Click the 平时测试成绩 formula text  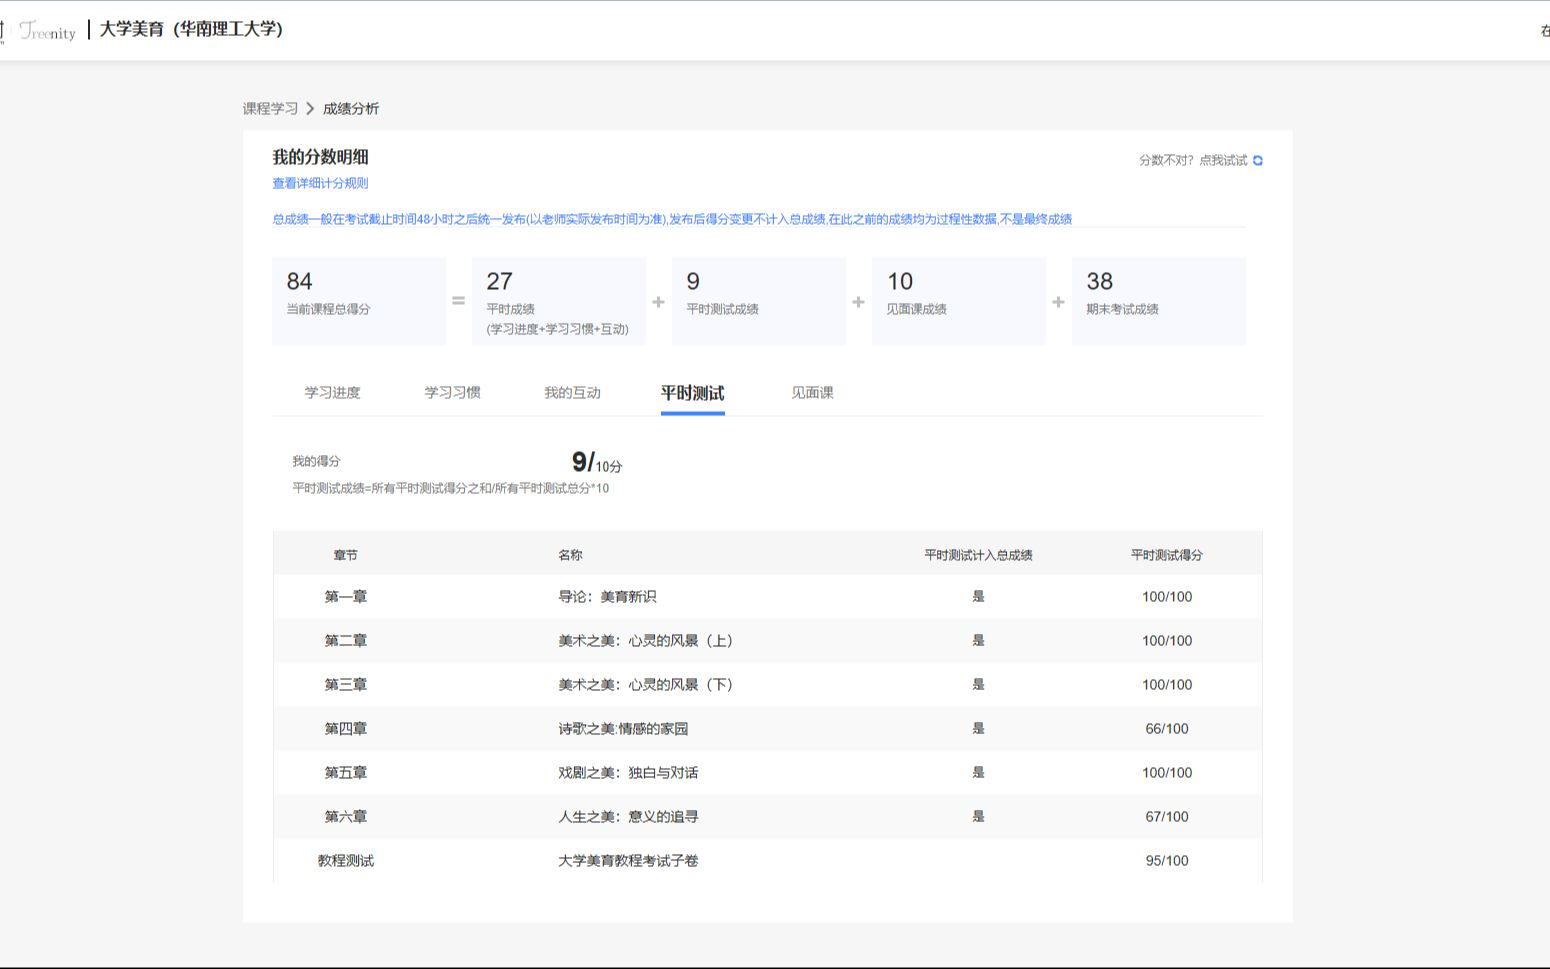pyautogui.click(x=450, y=488)
